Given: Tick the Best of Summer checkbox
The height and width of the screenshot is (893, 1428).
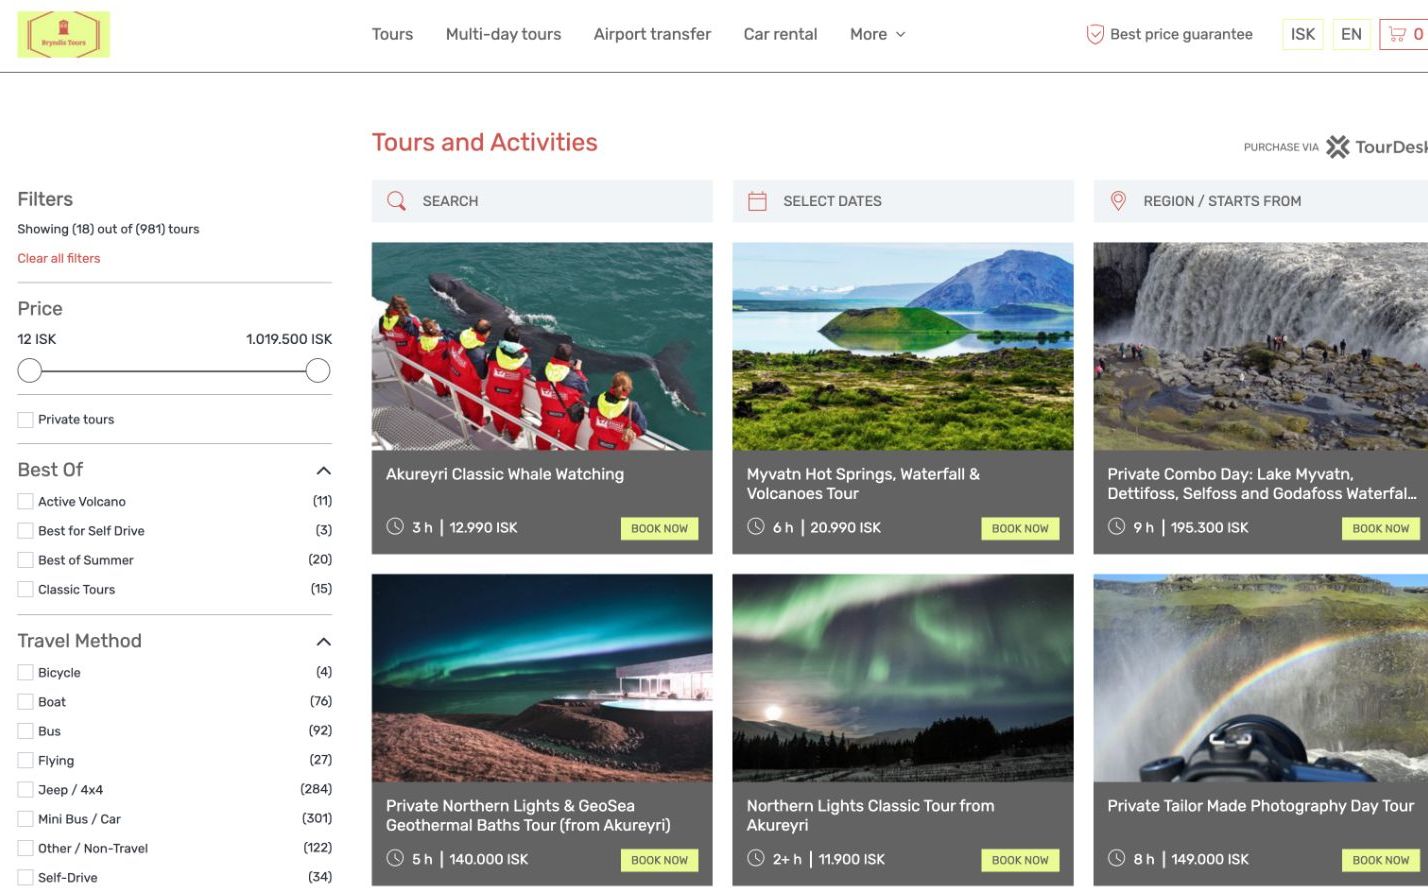Looking at the screenshot, I should tap(26, 560).
